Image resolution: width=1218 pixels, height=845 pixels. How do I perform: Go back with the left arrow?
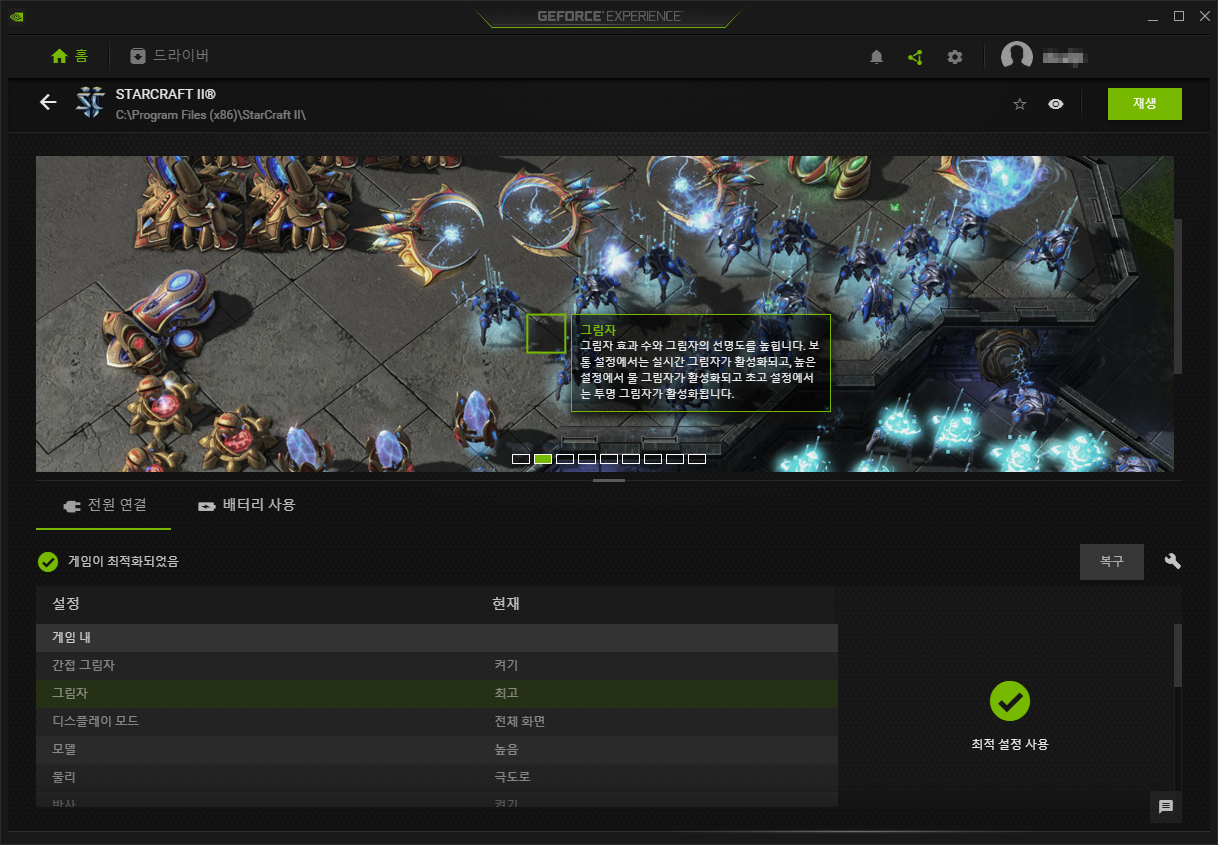coord(48,102)
